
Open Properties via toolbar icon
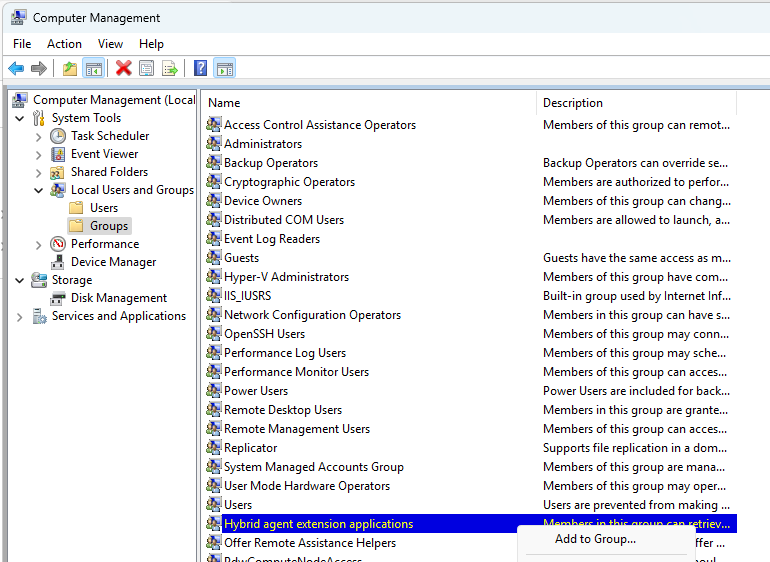pyautogui.click(x=147, y=68)
